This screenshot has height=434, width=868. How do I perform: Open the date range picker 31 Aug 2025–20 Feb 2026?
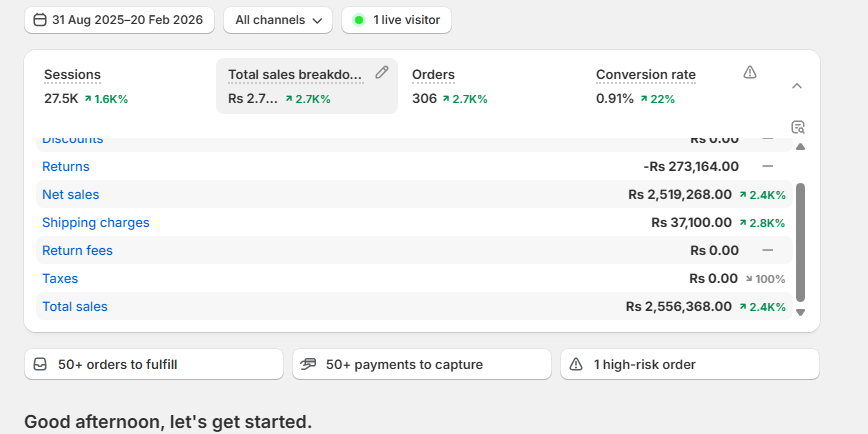[x=119, y=20]
